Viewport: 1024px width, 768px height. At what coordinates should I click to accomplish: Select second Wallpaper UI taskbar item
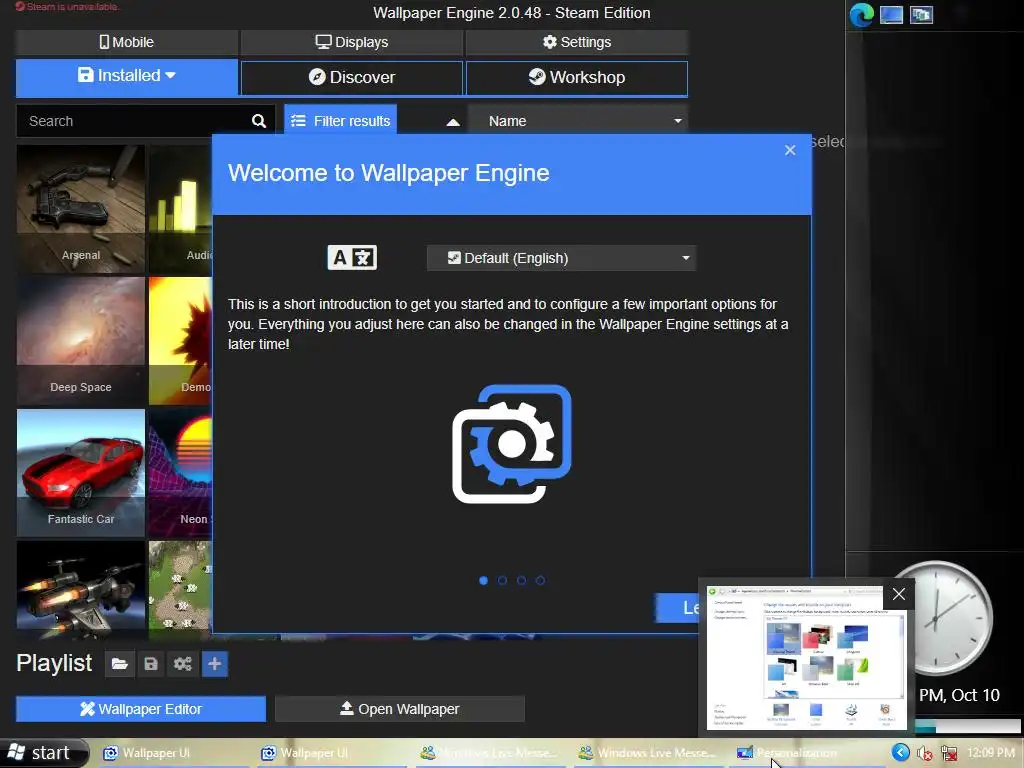coord(330,753)
